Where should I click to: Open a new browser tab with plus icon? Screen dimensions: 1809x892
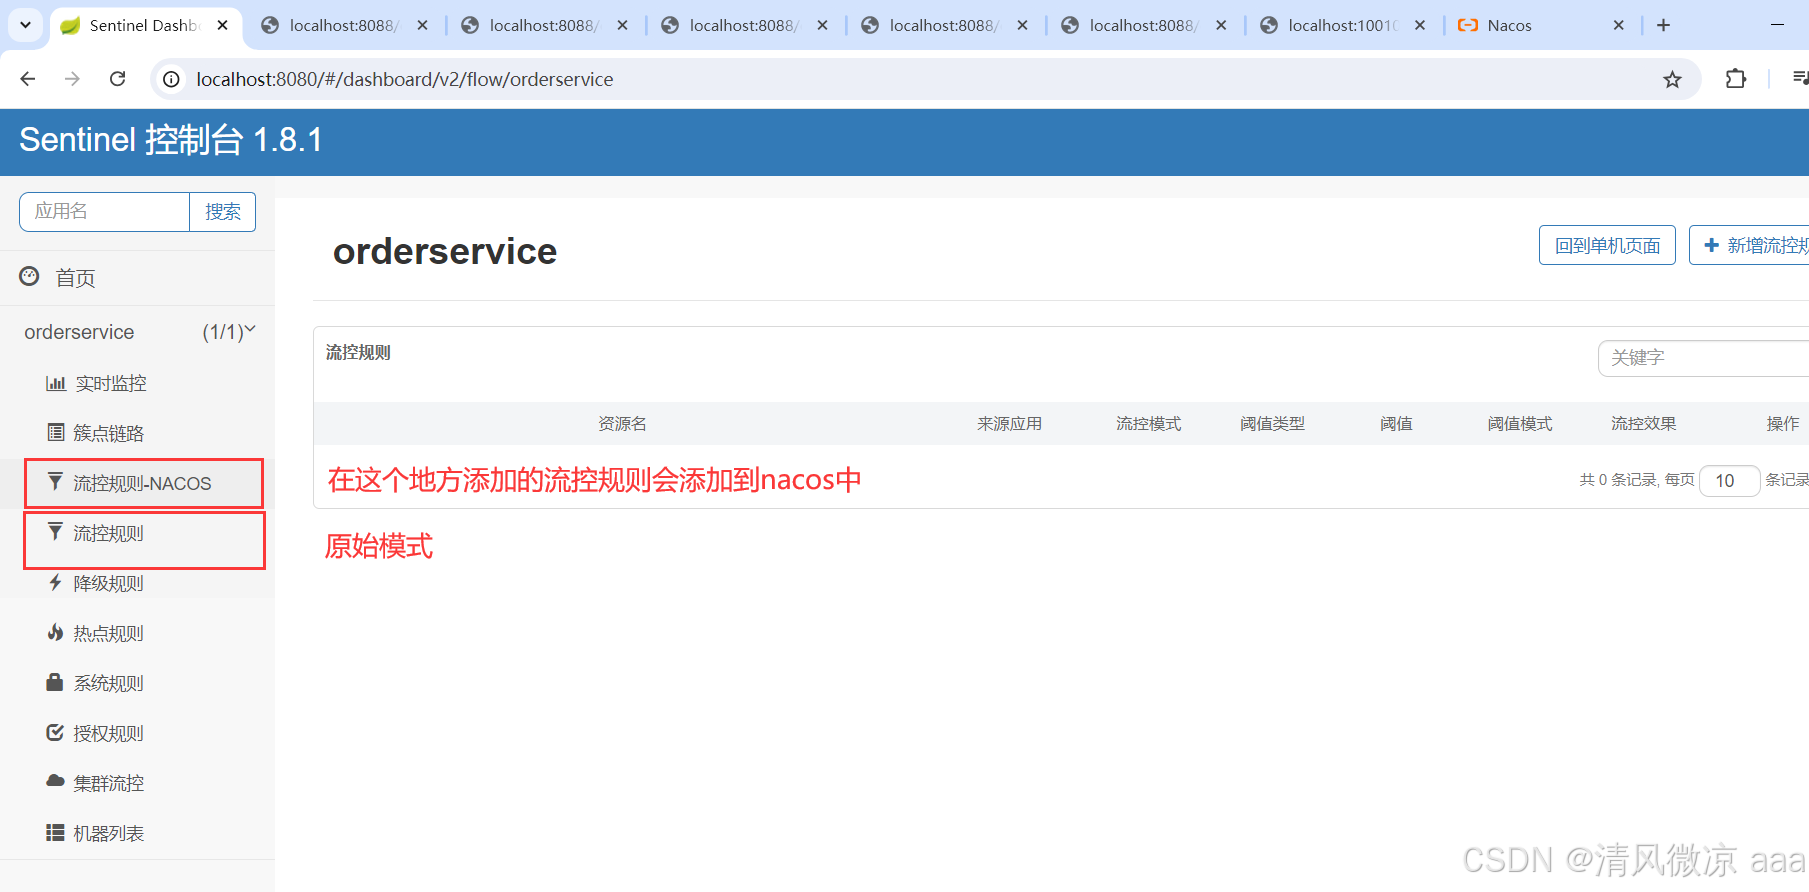(1664, 25)
